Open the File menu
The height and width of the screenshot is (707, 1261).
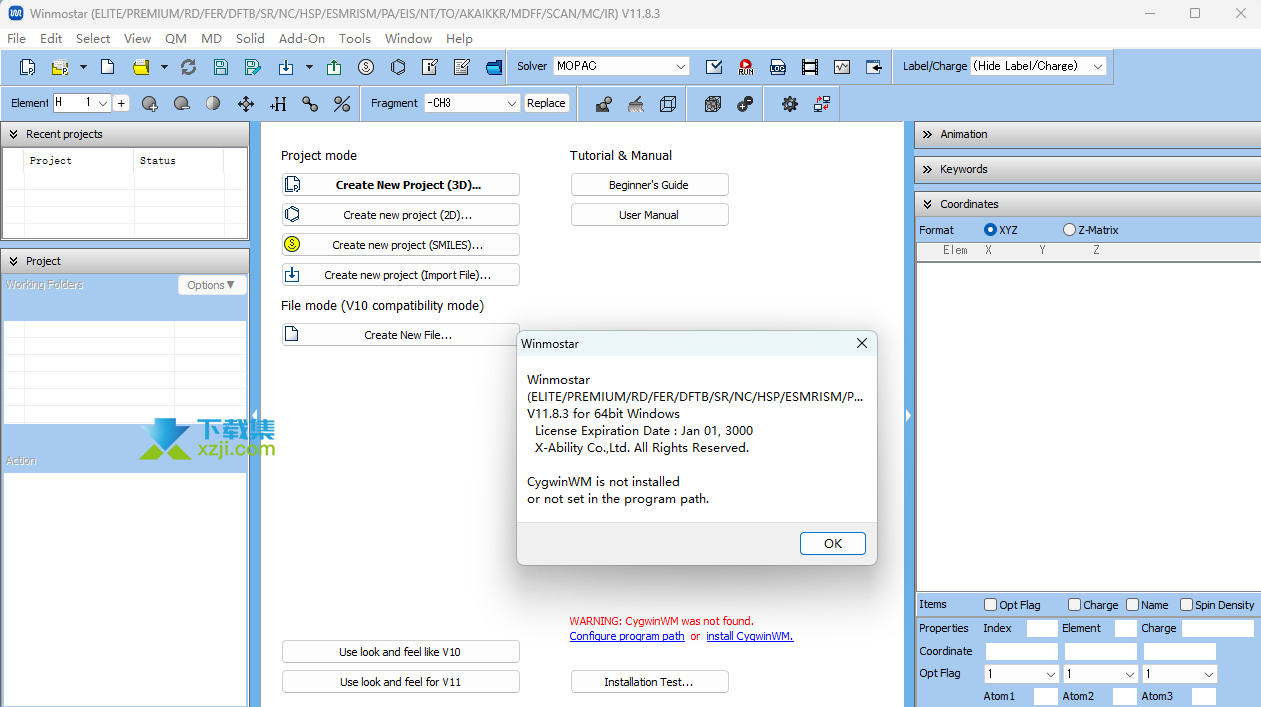tap(16, 38)
